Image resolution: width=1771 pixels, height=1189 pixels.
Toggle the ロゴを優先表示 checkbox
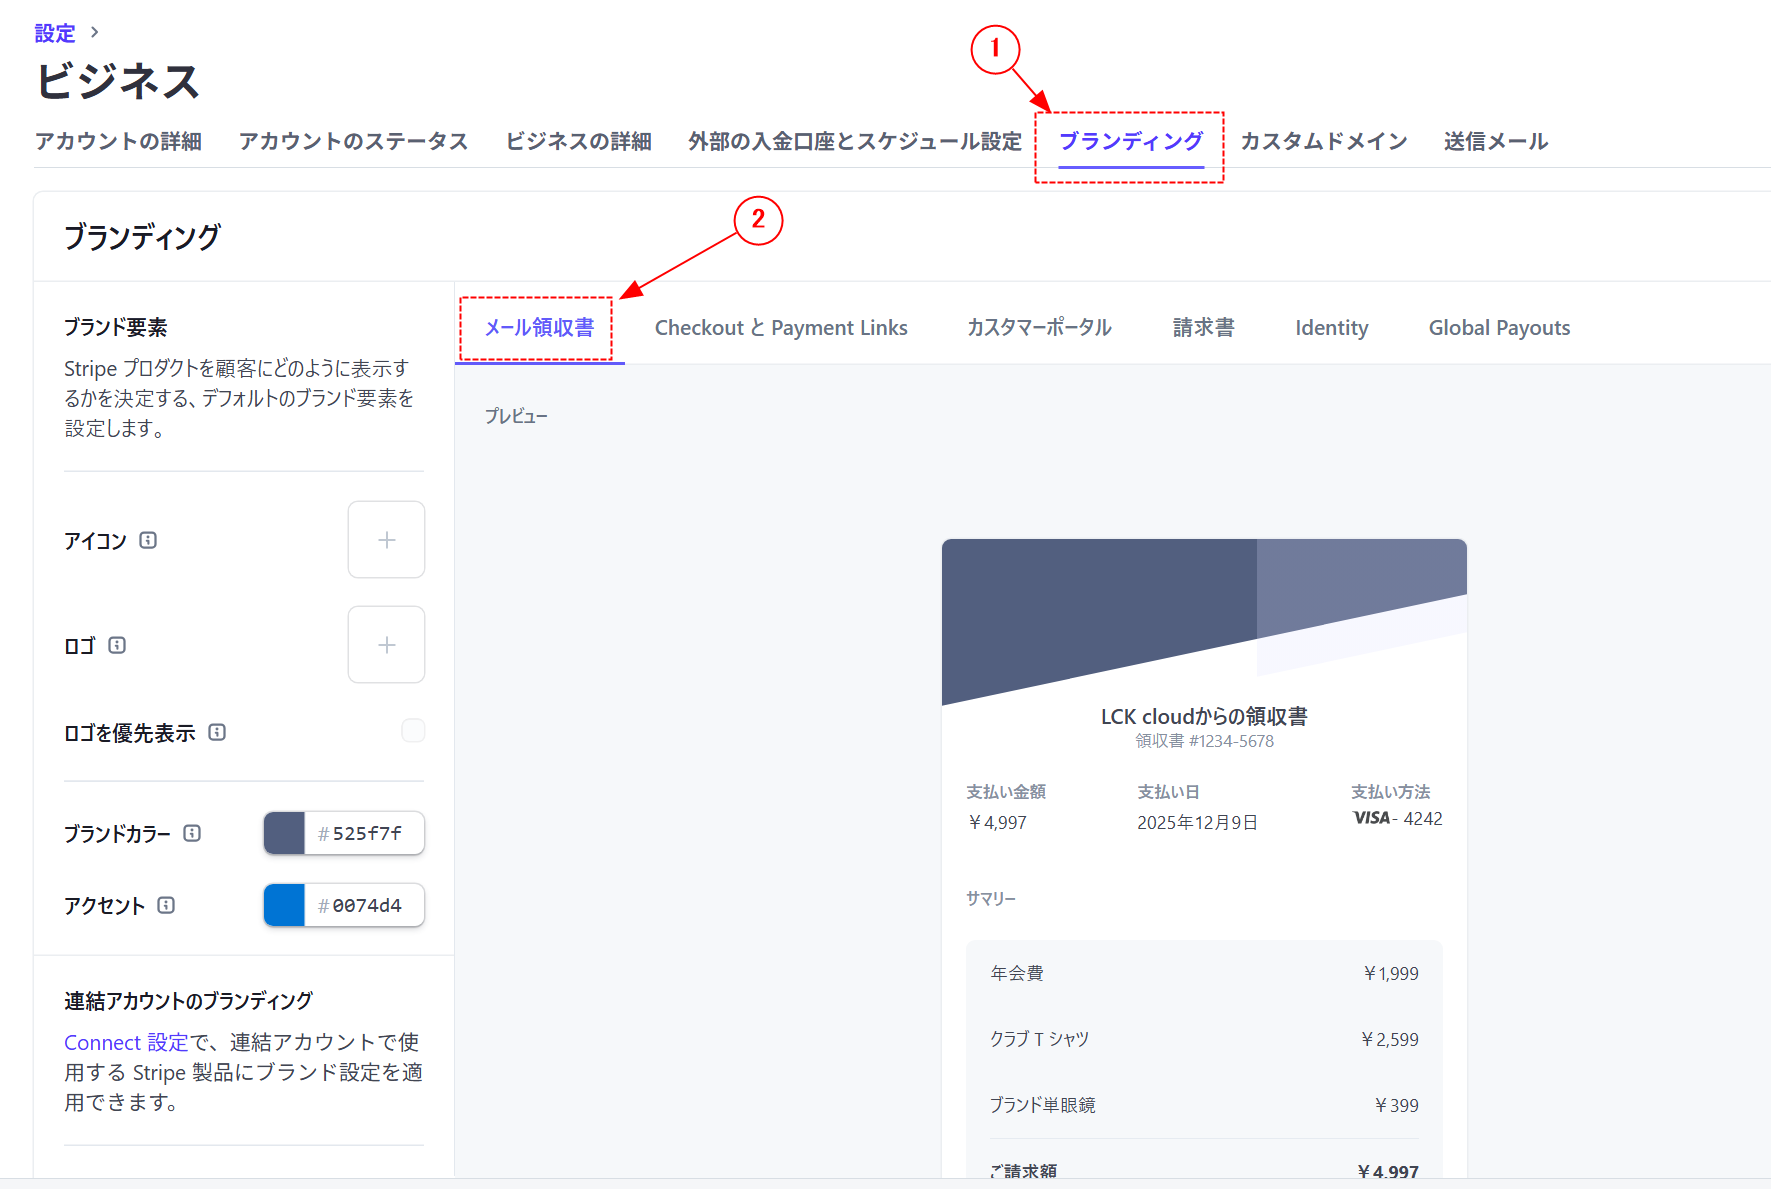(413, 731)
